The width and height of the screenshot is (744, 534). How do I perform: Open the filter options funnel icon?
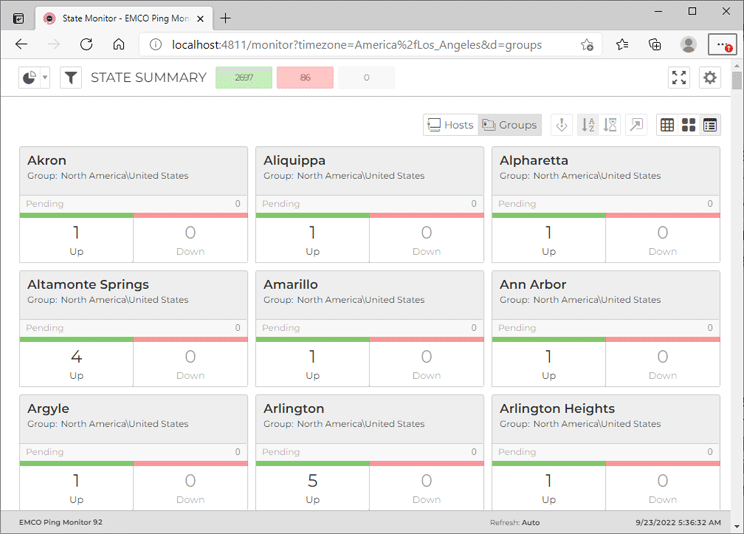pos(70,78)
